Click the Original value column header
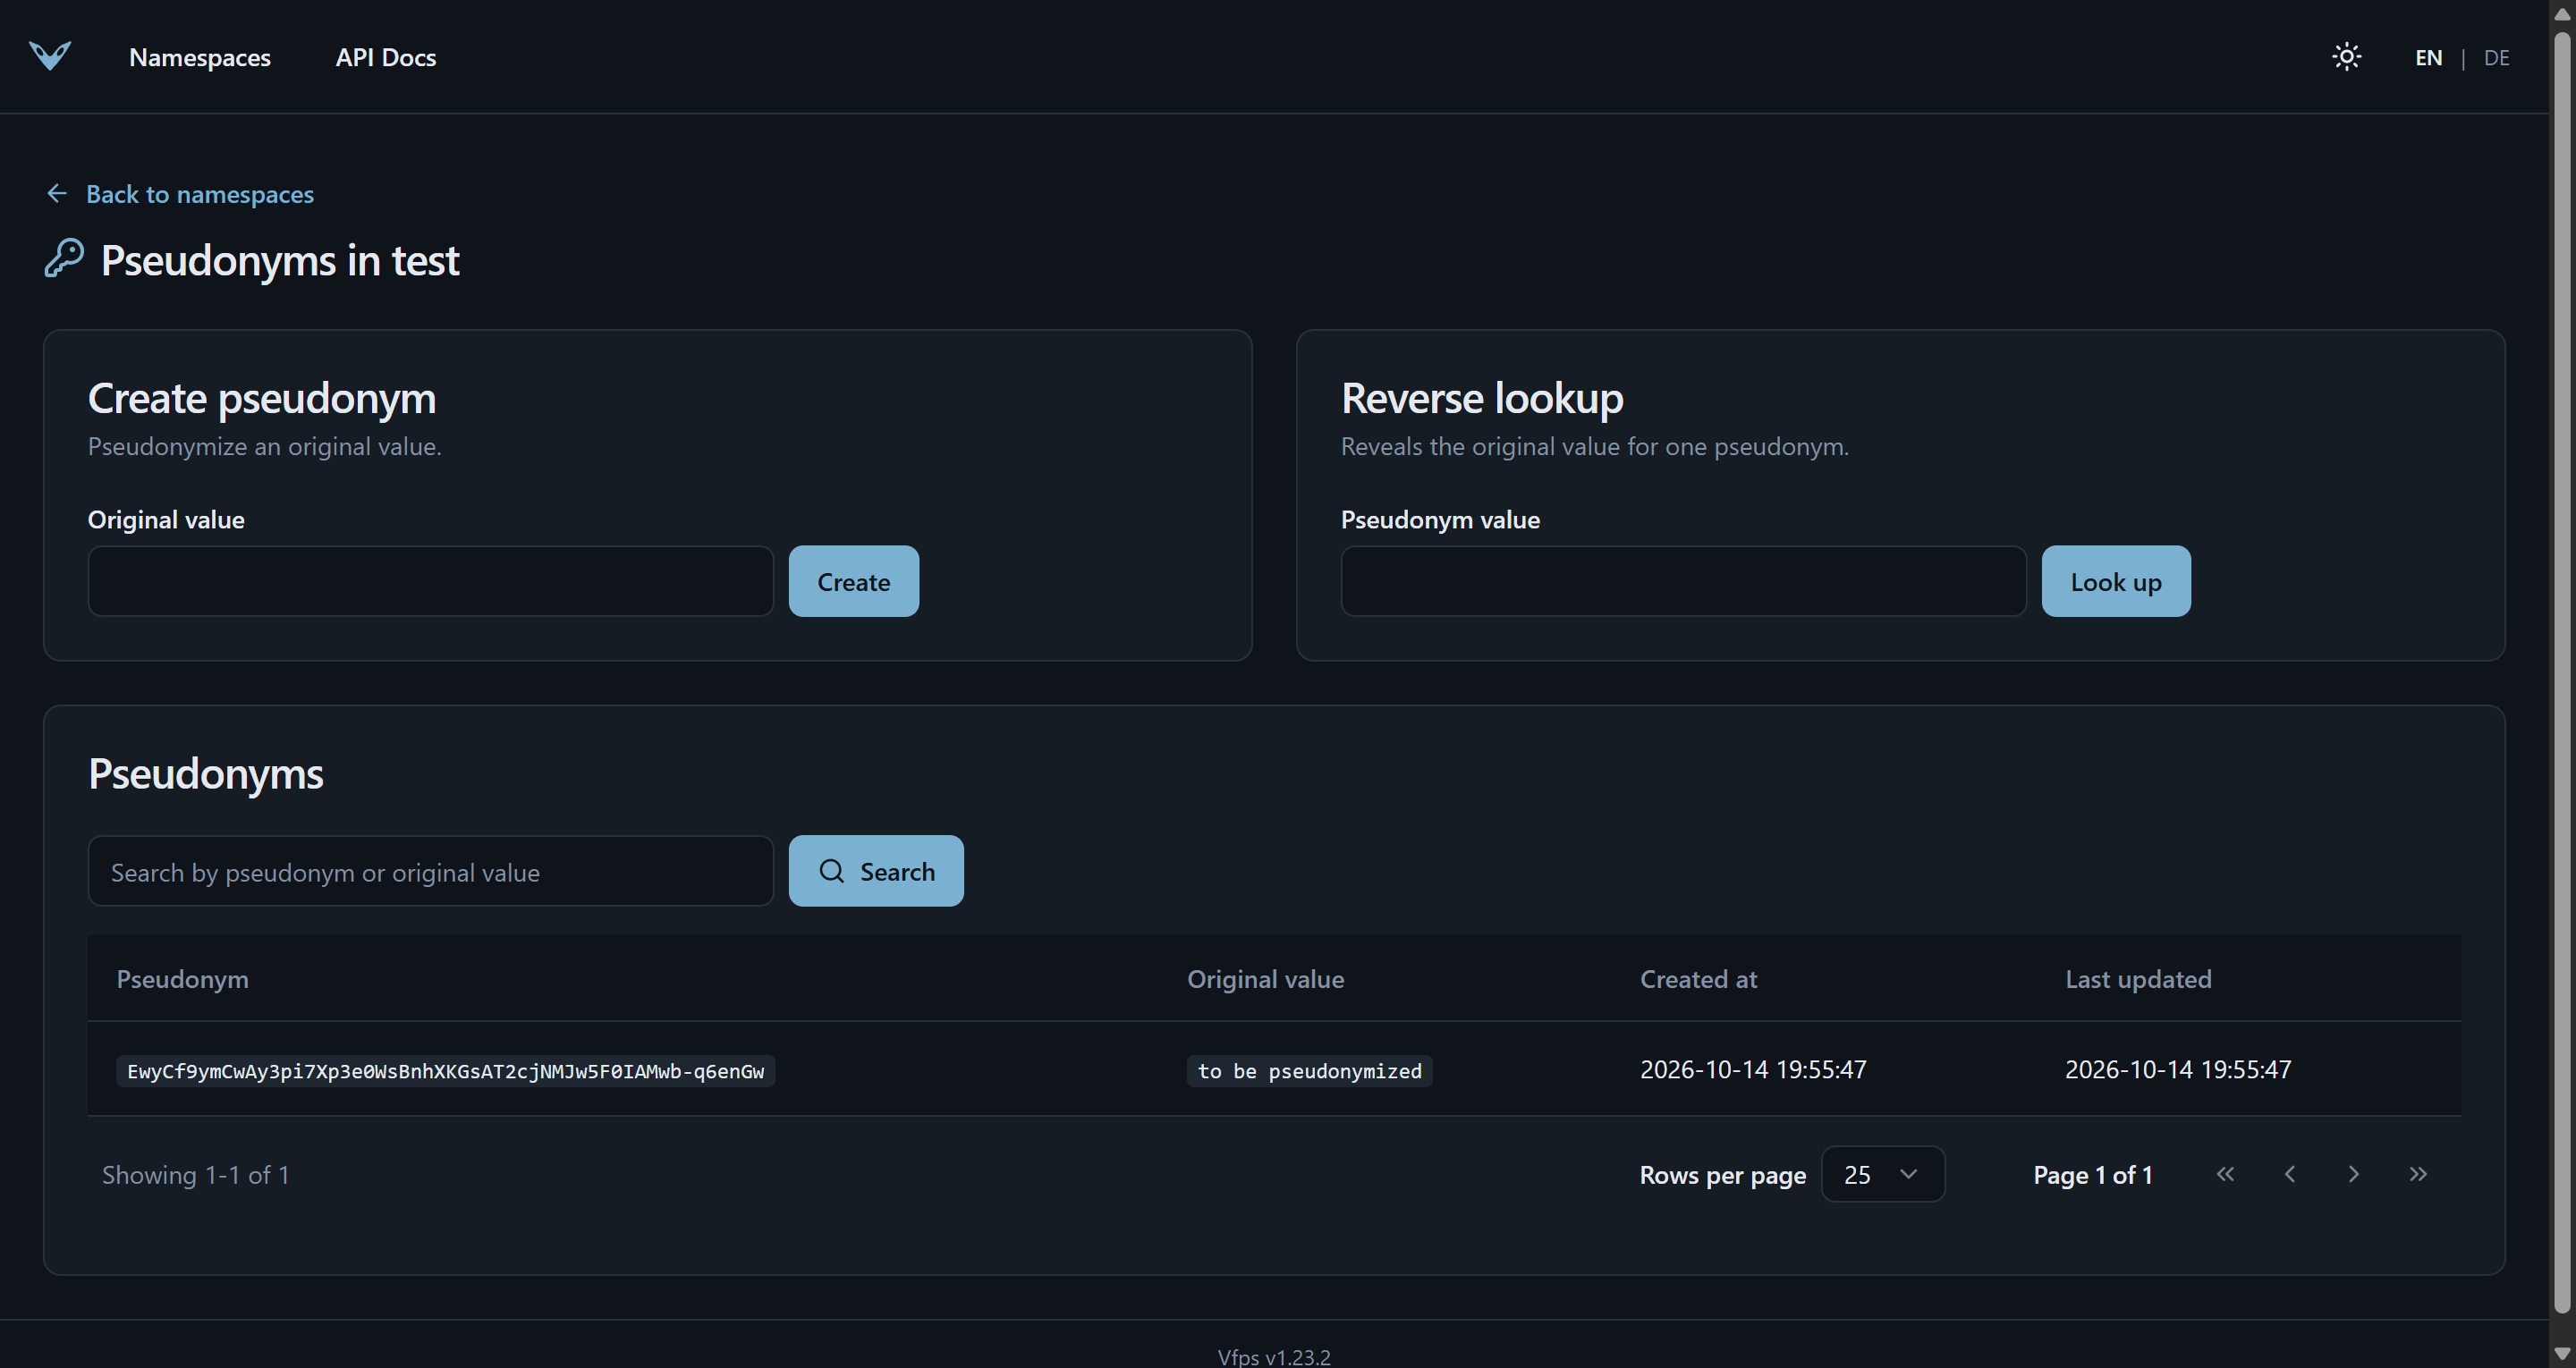The width and height of the screenshot is (2576, 1368). click(x=1265, y=979)
